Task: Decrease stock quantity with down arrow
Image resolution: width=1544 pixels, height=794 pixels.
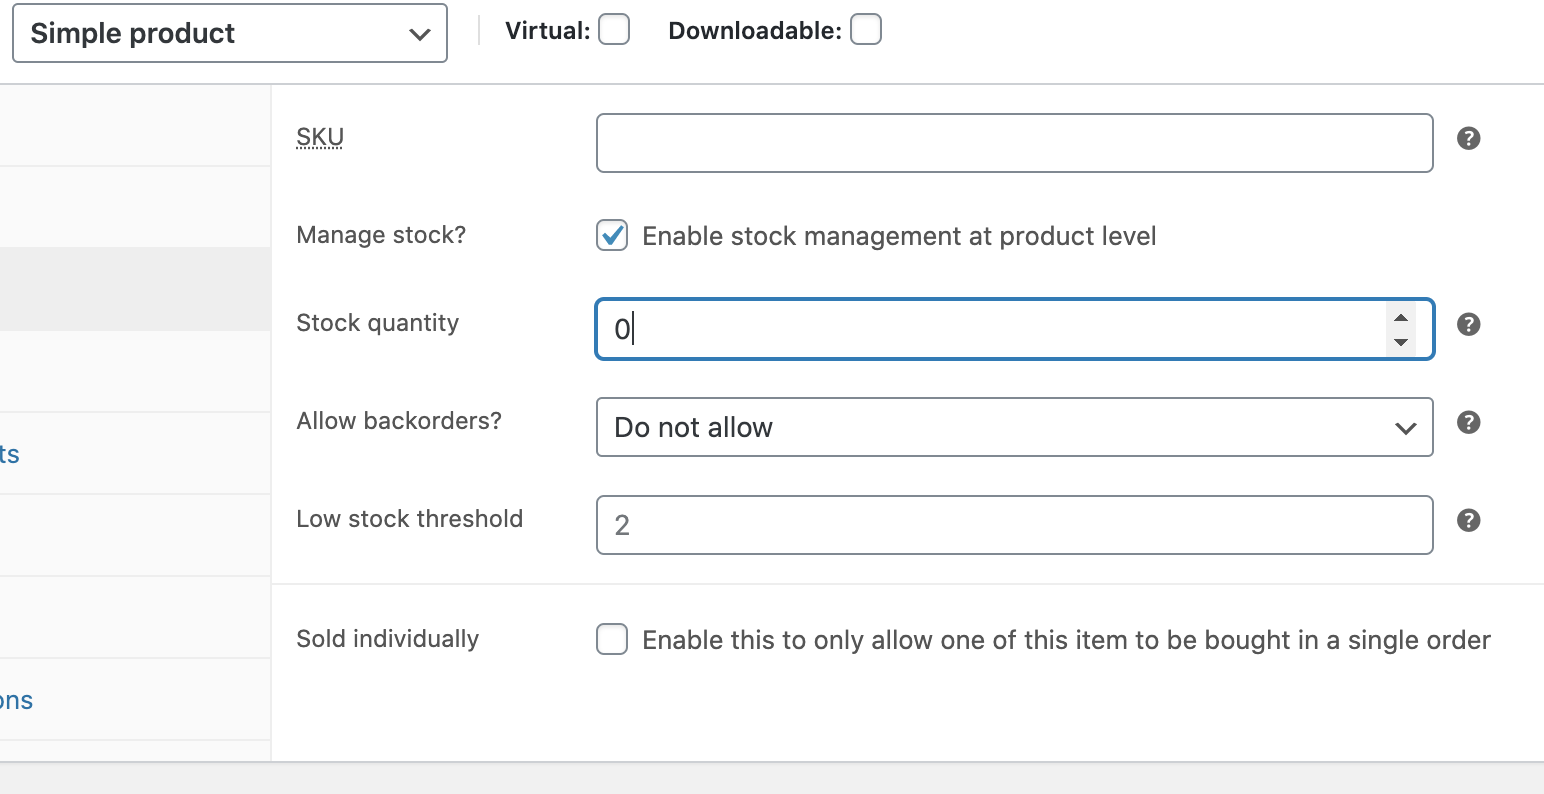Action: click(1401, 342)
